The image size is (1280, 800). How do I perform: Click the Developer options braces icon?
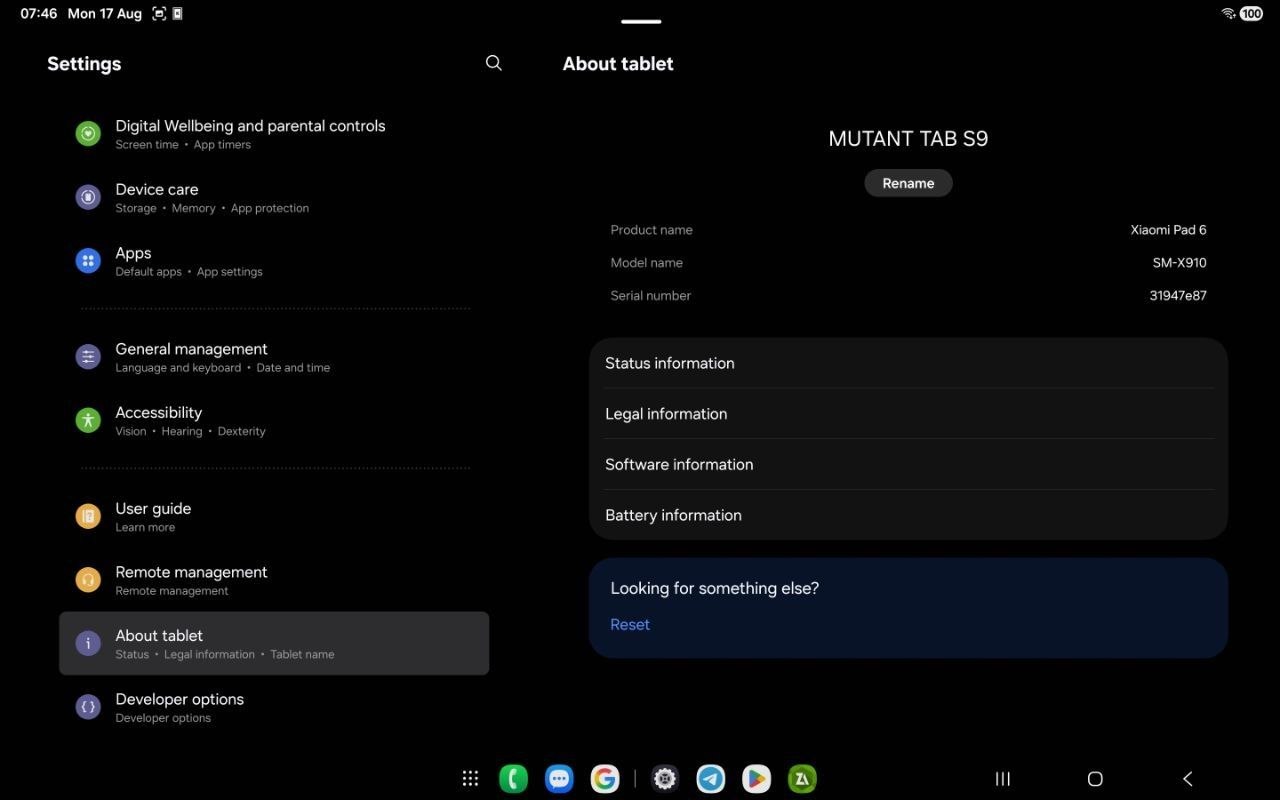(x=88, y=707)
